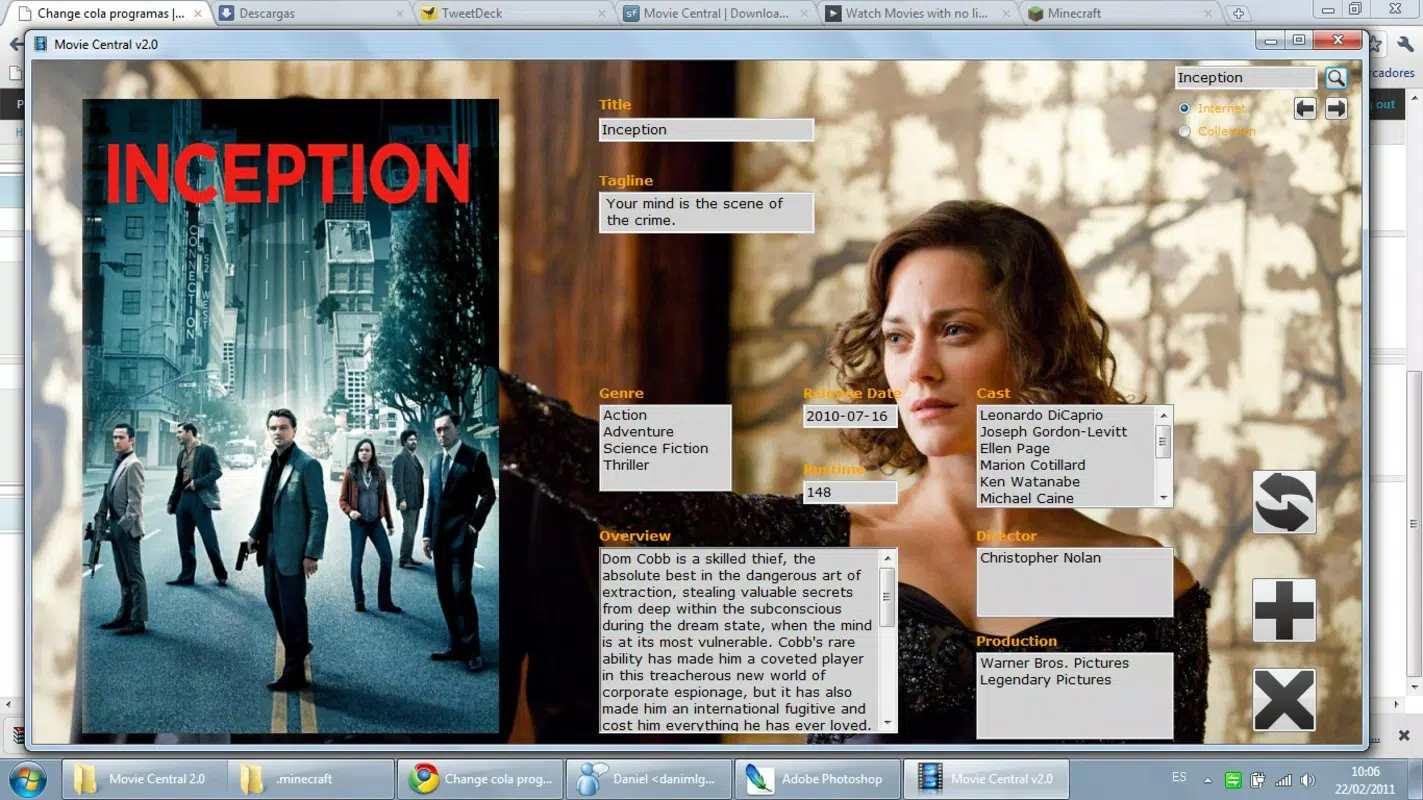Image resolution: width=1423 pixels, height=800 pixels.
Task: Switch to the Movie Central Download browser tab
Action: pos(716,13)
